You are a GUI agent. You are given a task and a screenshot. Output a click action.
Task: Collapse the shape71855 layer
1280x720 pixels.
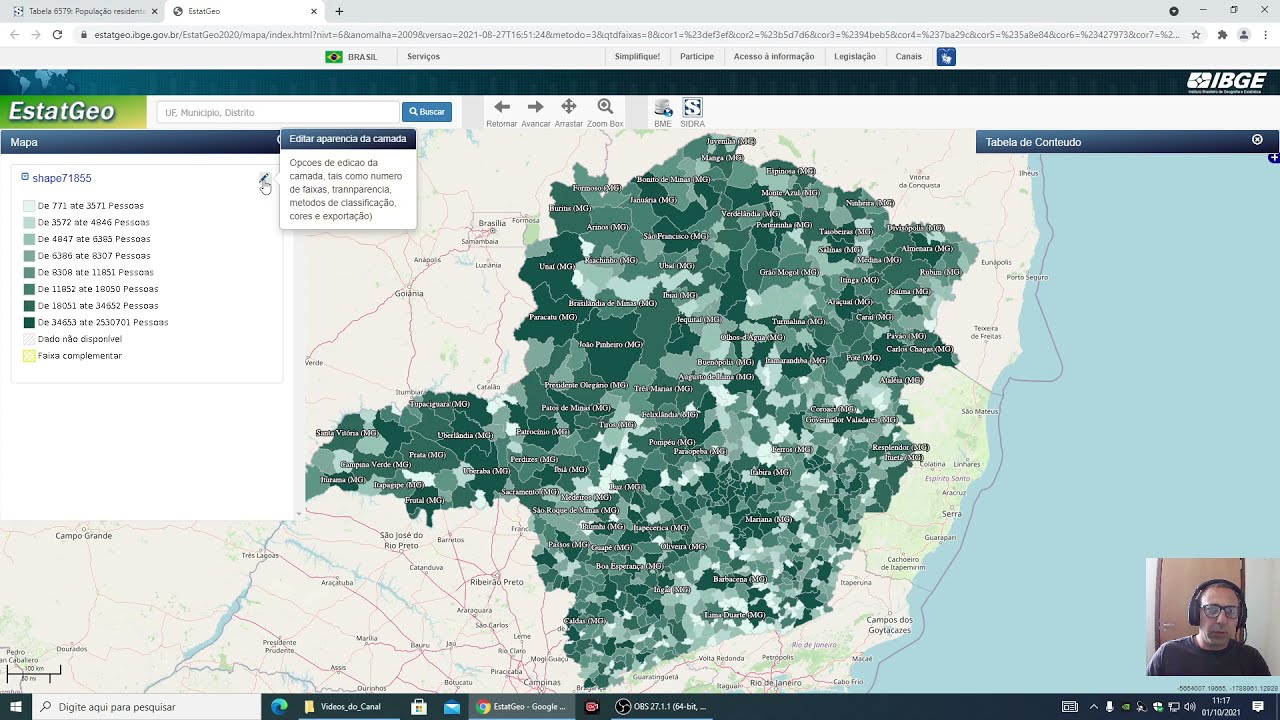[25, 177]
